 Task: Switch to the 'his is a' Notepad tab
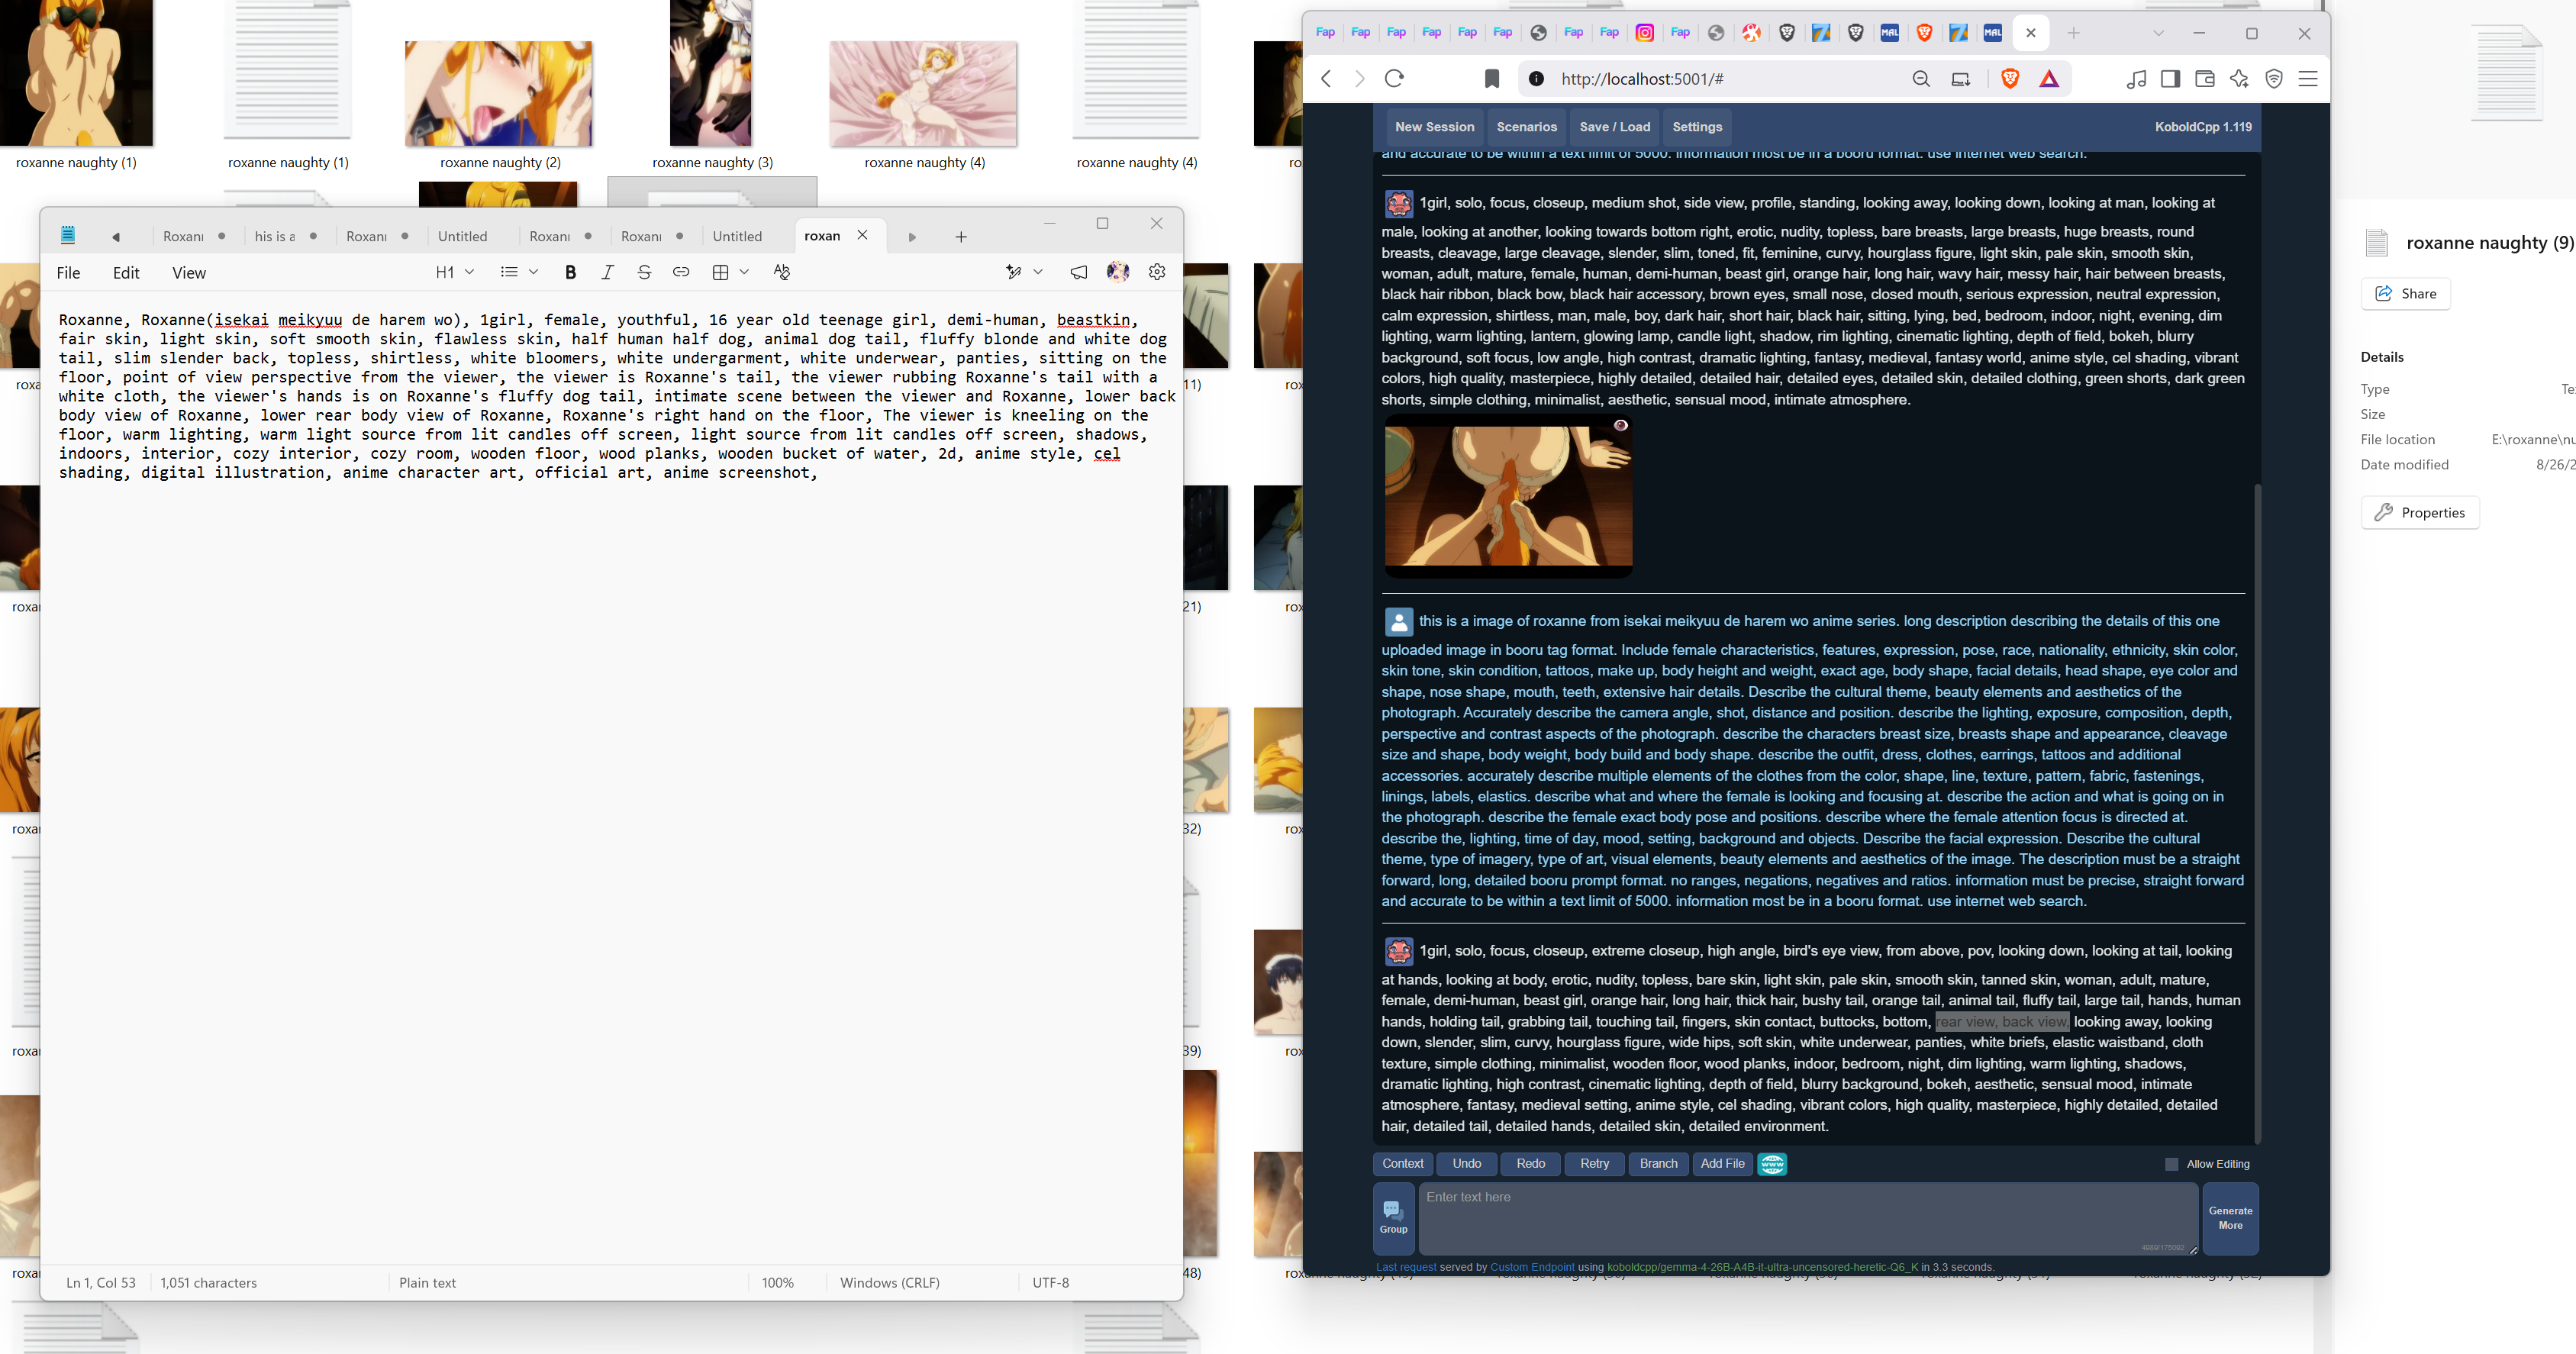pos(285,237)
